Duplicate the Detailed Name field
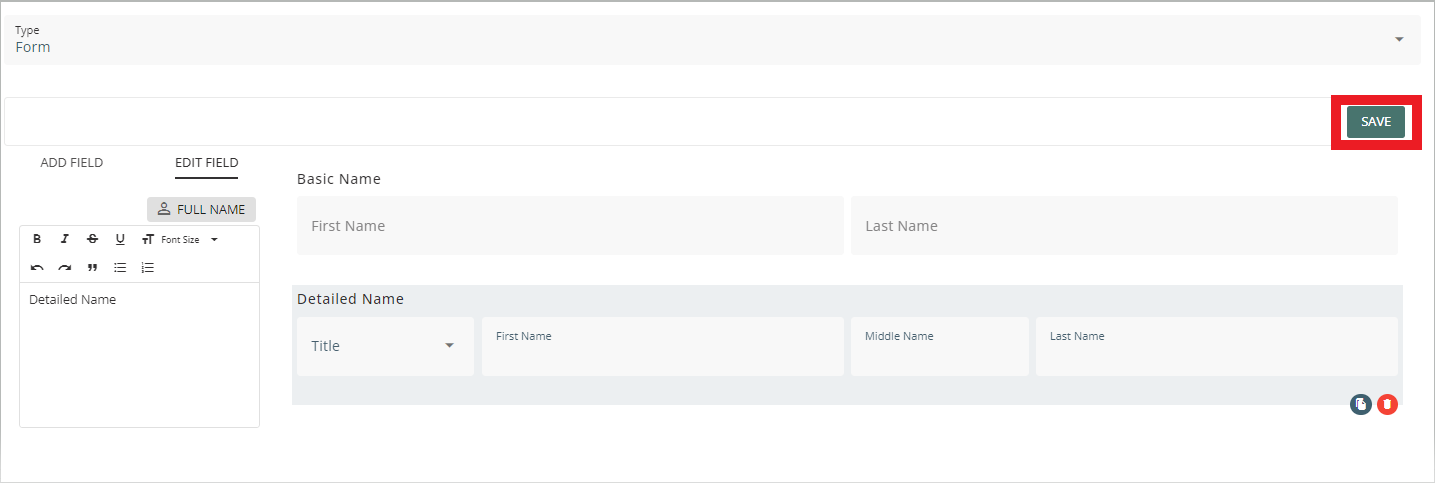Viewport: 1435px width, 483px height. click(1360, 404)
